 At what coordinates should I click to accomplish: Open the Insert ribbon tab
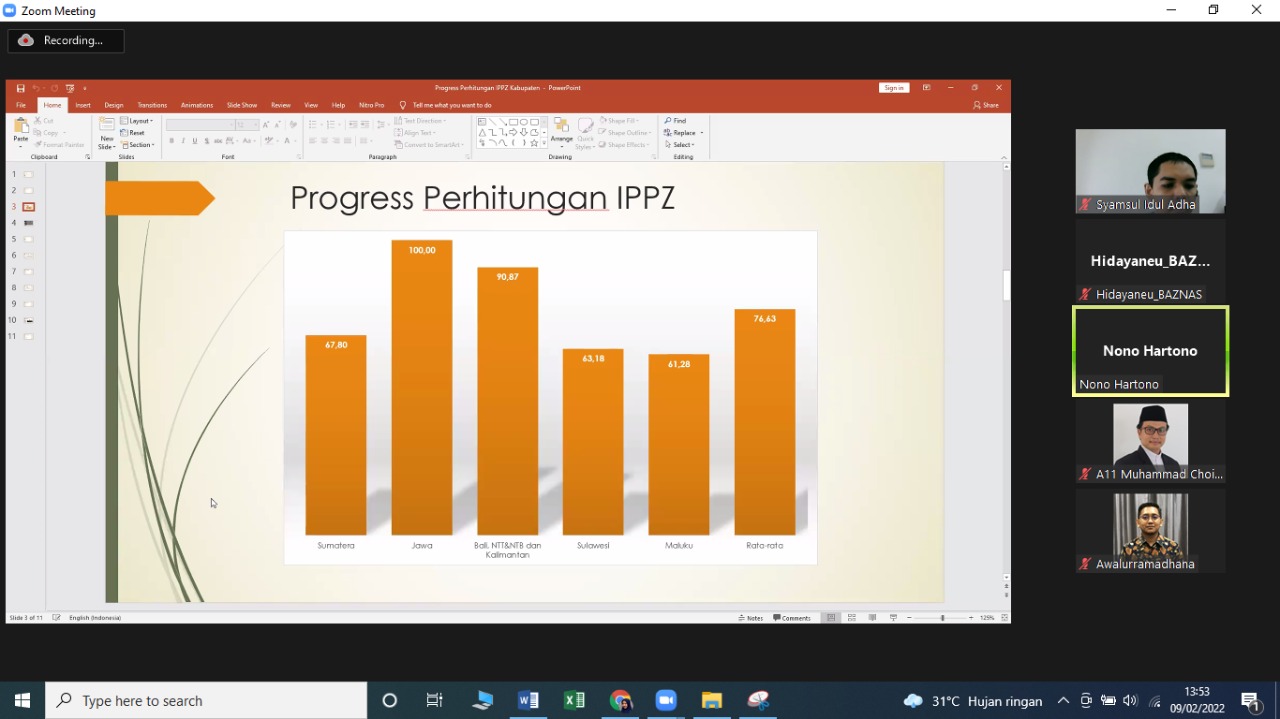83,105
